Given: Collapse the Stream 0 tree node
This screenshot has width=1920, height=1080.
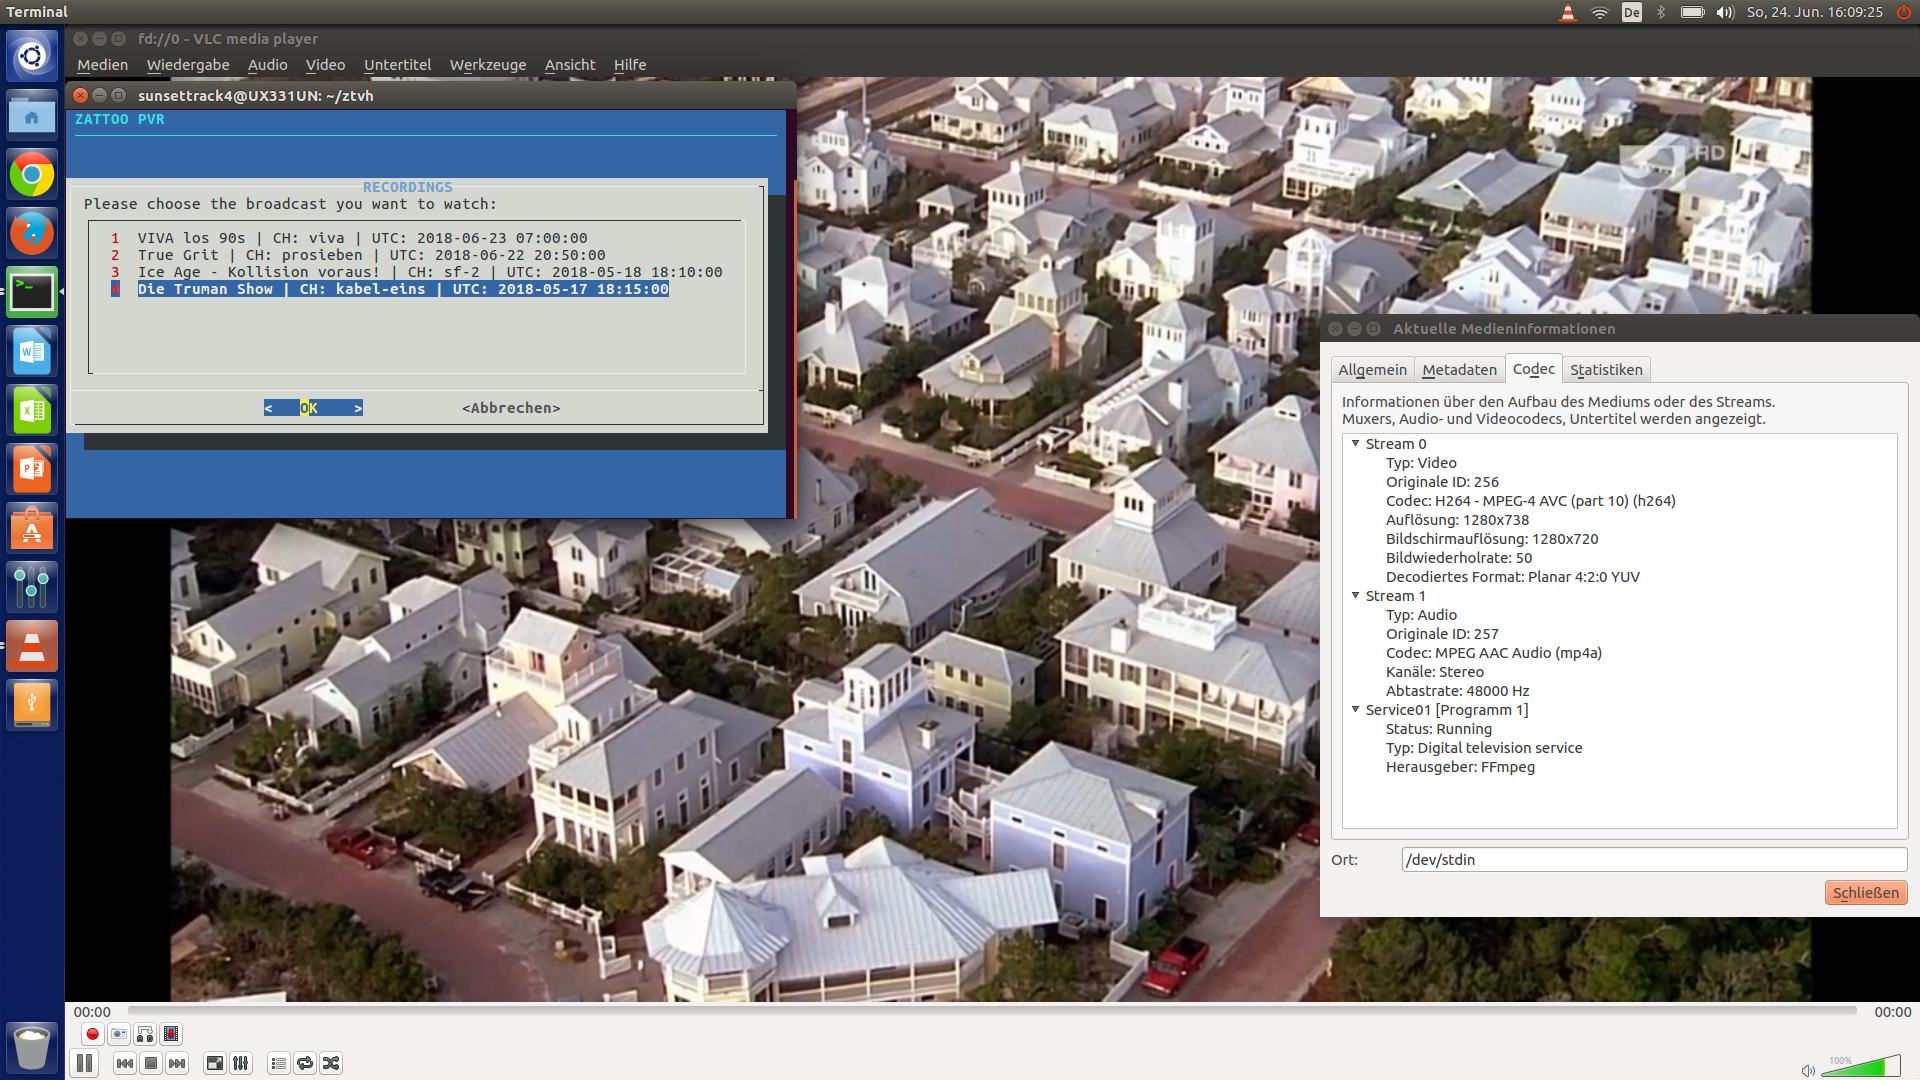Looking at the screenshot, I should click(1356, 443).
